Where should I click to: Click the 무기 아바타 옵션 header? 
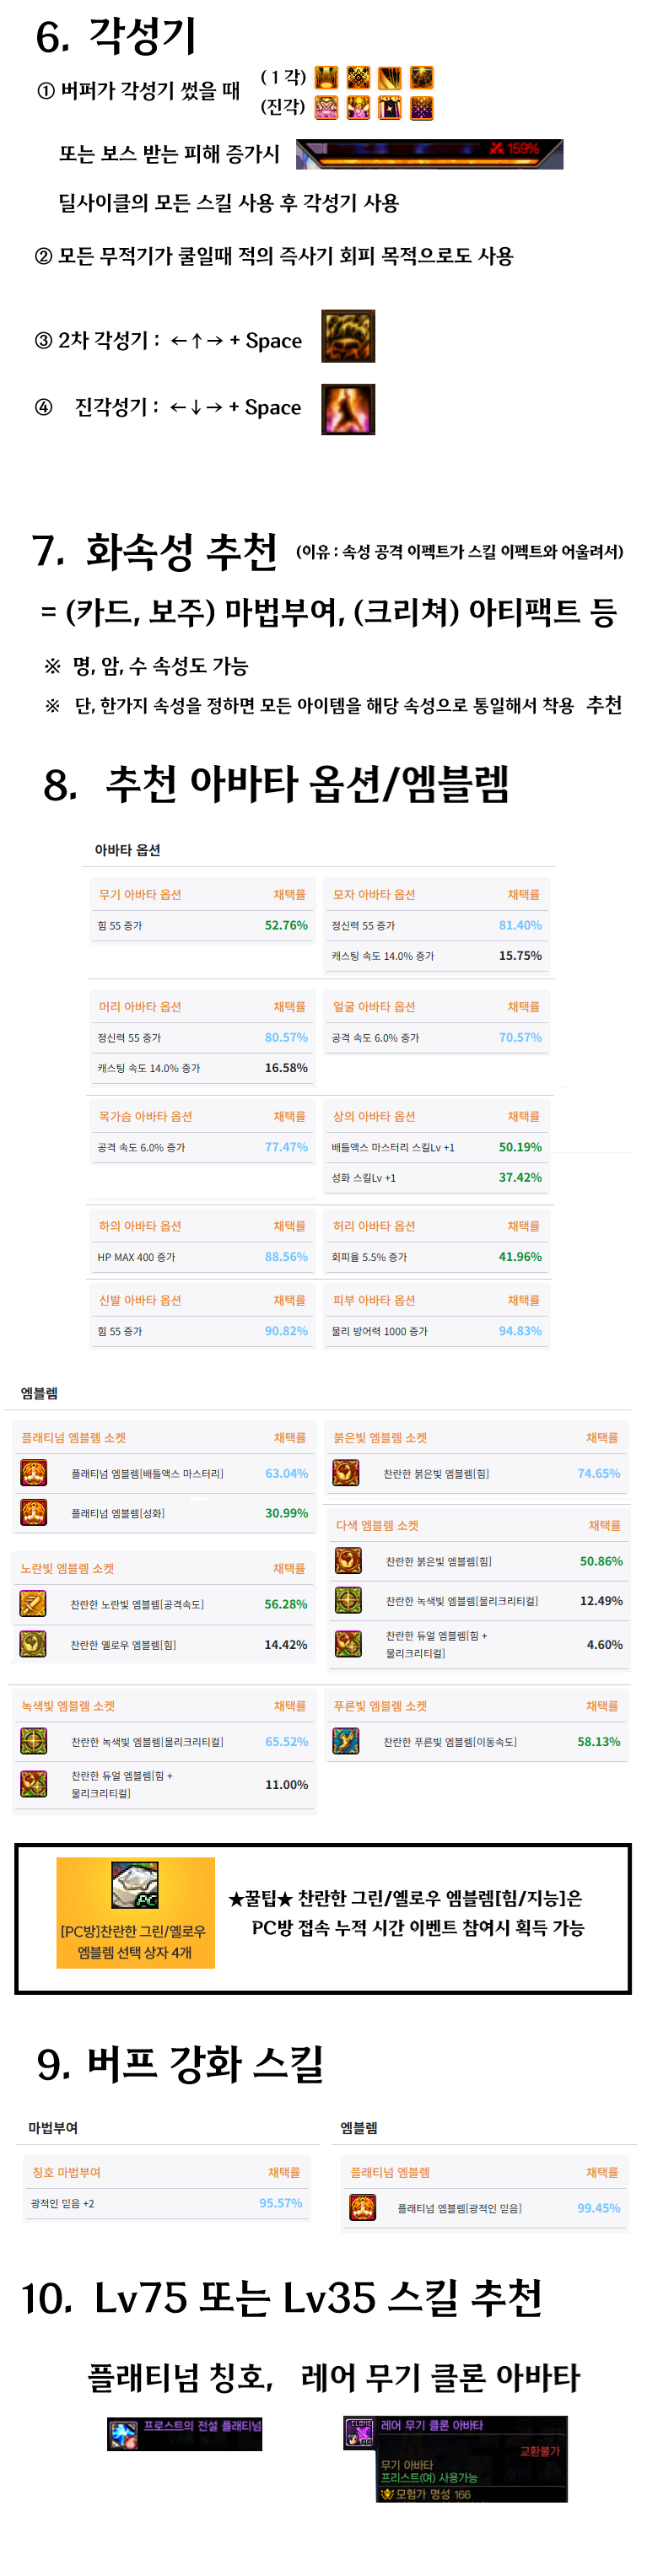(140, 894)
